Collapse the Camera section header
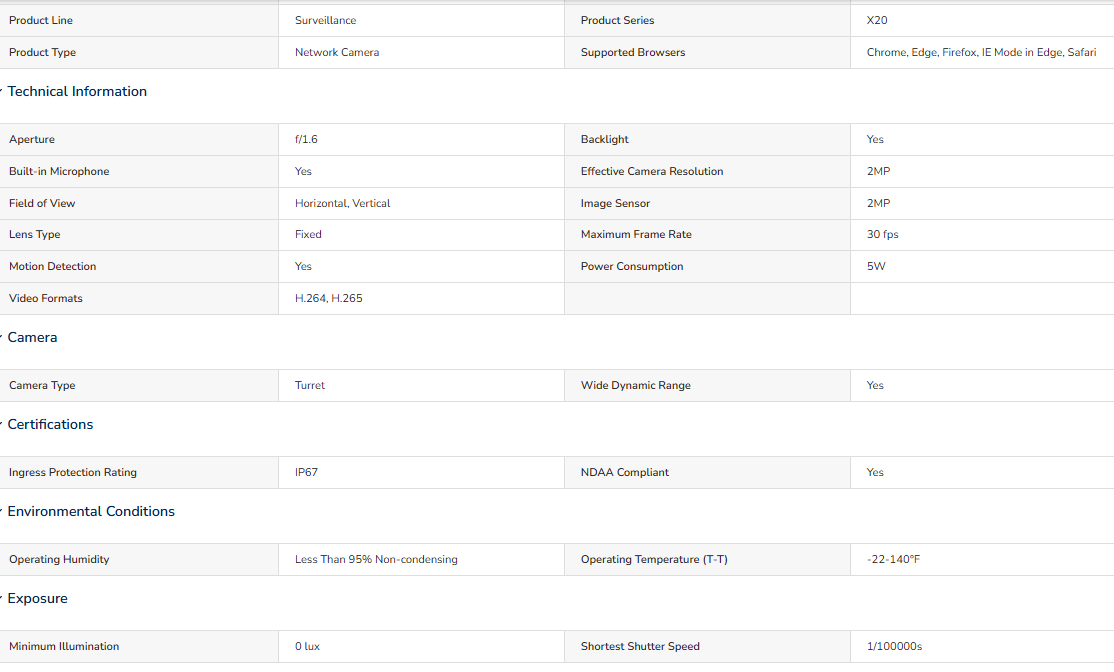This screenshot has height=672, width=1114. pos(32,337)
